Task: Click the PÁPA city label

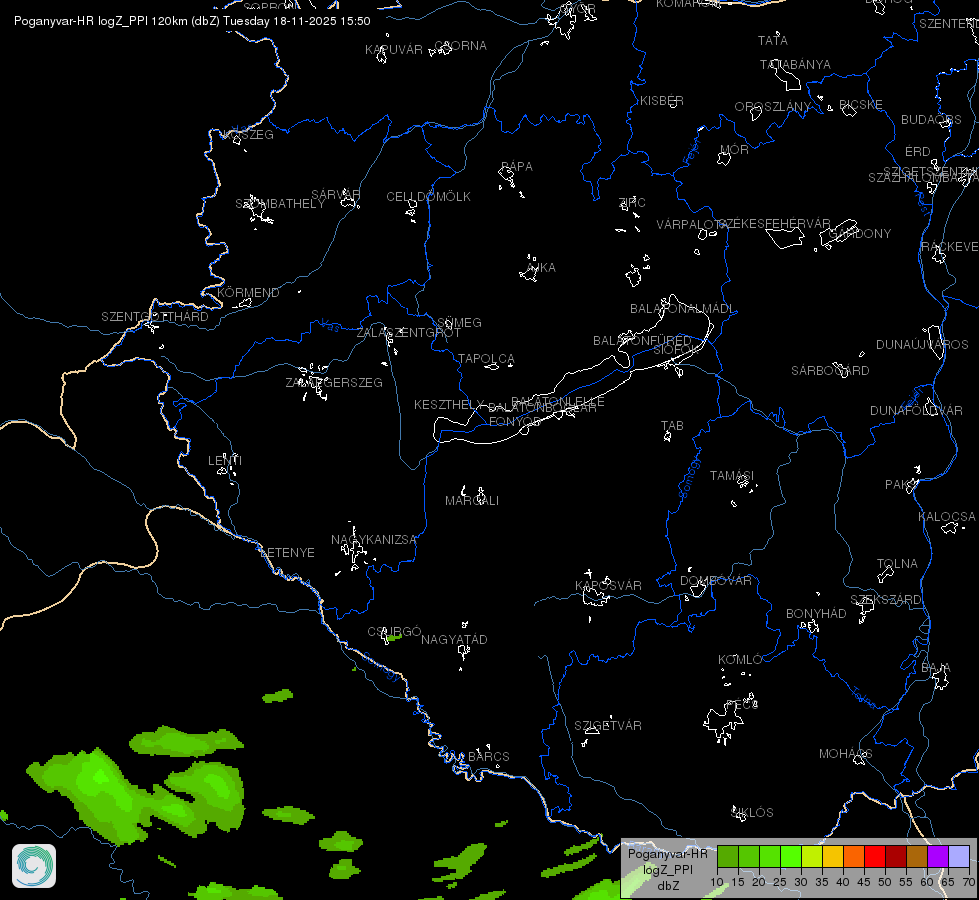Action: pos(517,167)
